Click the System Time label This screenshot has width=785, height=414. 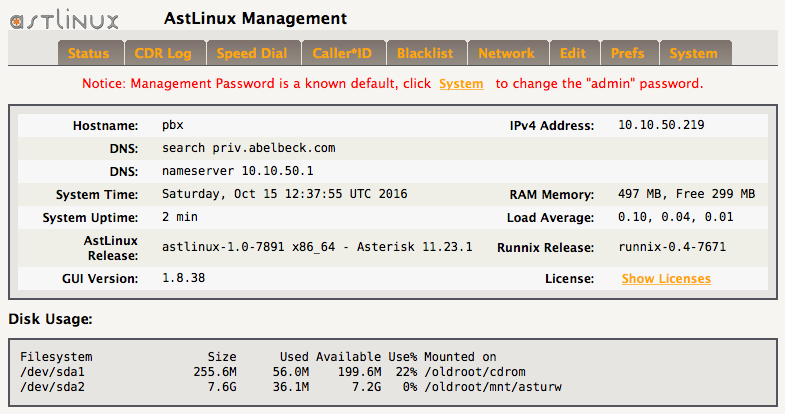click(x=97, y=195)
